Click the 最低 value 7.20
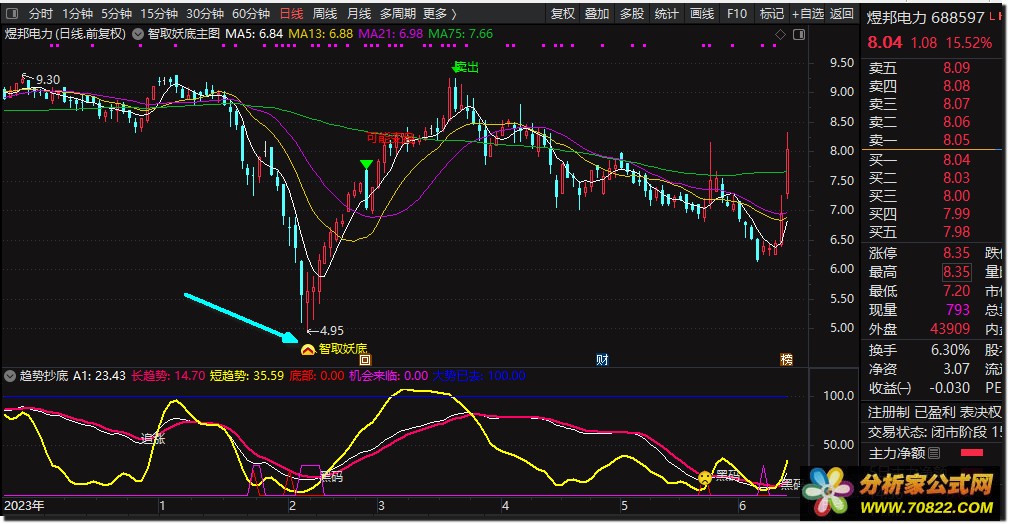 (x=956, y=291)
